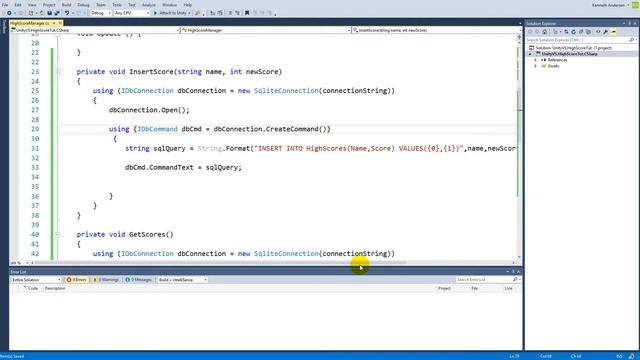Click Refresh icon in Solution Explorer
The height and width of the screenshot is (360, 640).
573,32
